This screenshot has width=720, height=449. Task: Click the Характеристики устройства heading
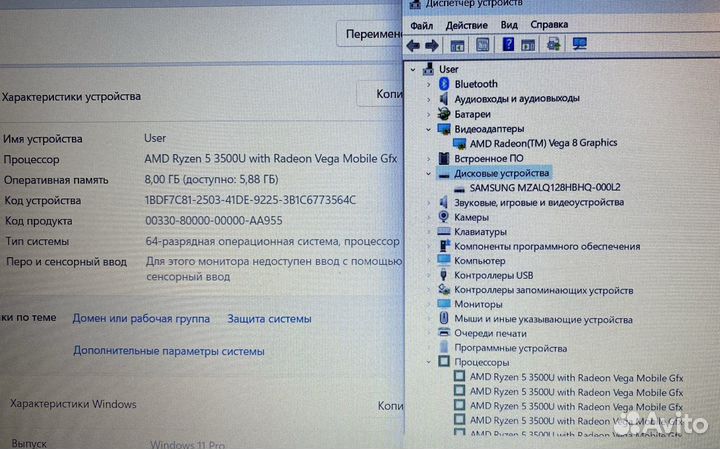point(71,97)
